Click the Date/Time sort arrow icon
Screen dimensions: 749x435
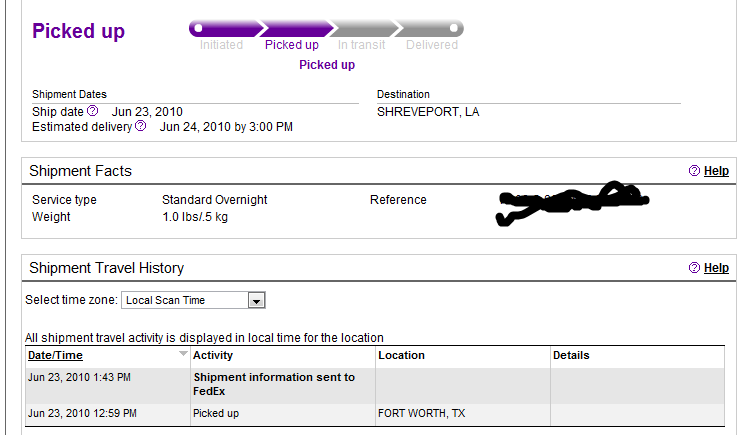point(182,354)
